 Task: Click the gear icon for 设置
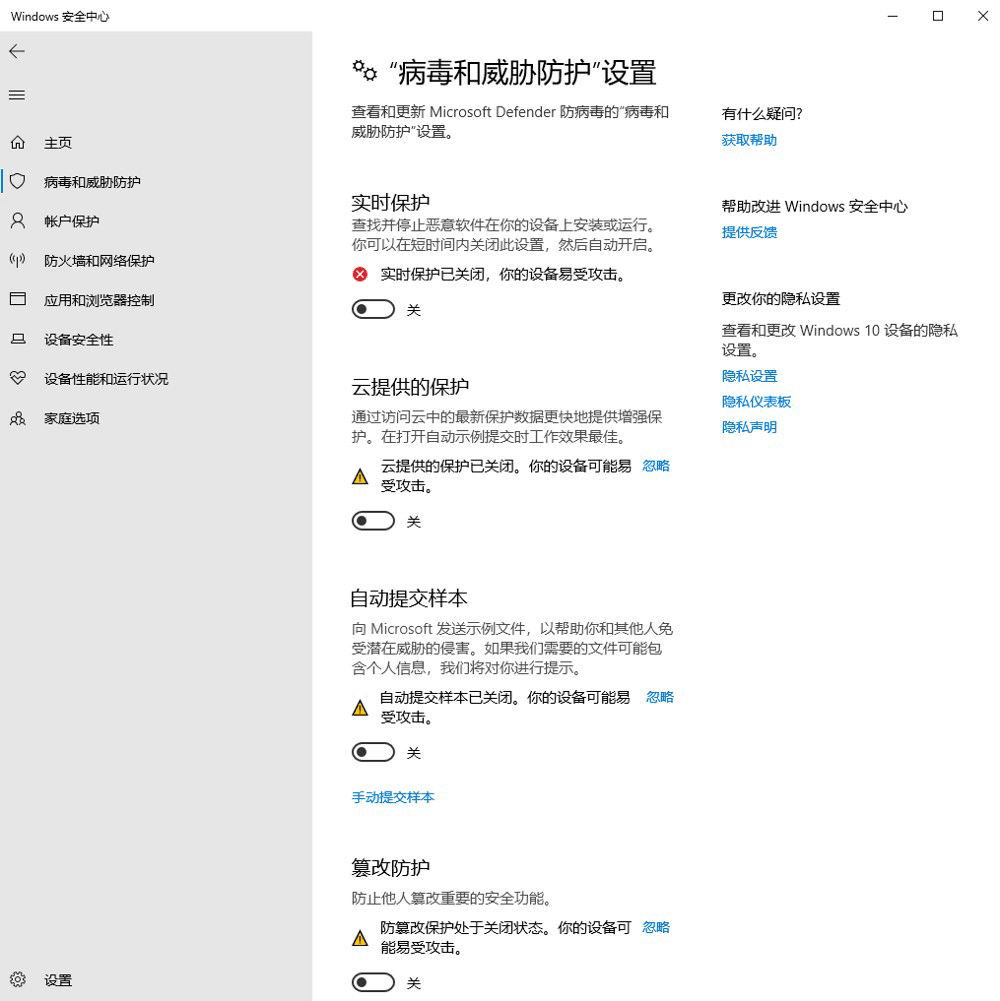[18, 979]
